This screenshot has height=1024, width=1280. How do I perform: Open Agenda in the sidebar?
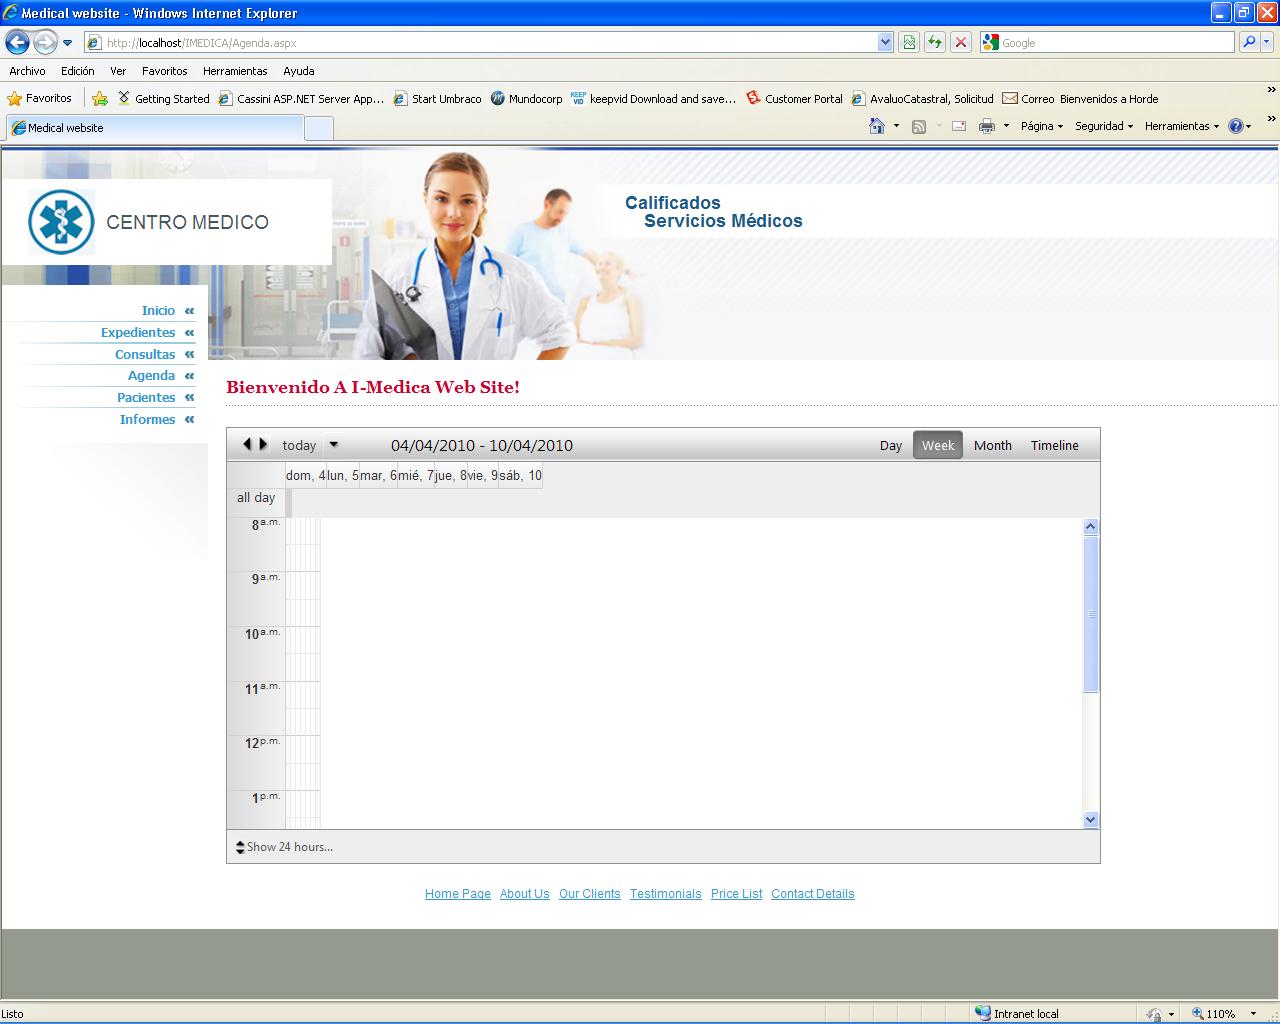click(151, 376)
